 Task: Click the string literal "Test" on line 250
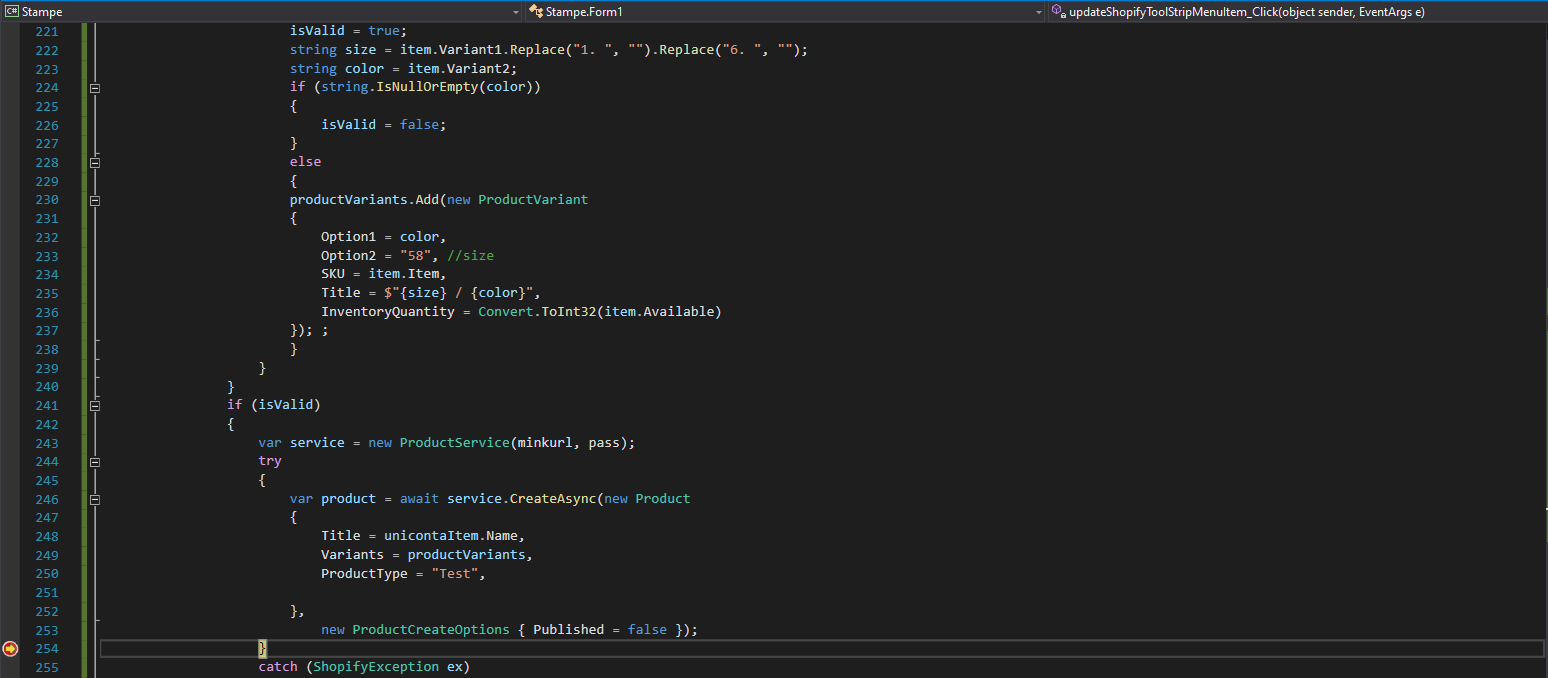(455, 573)
